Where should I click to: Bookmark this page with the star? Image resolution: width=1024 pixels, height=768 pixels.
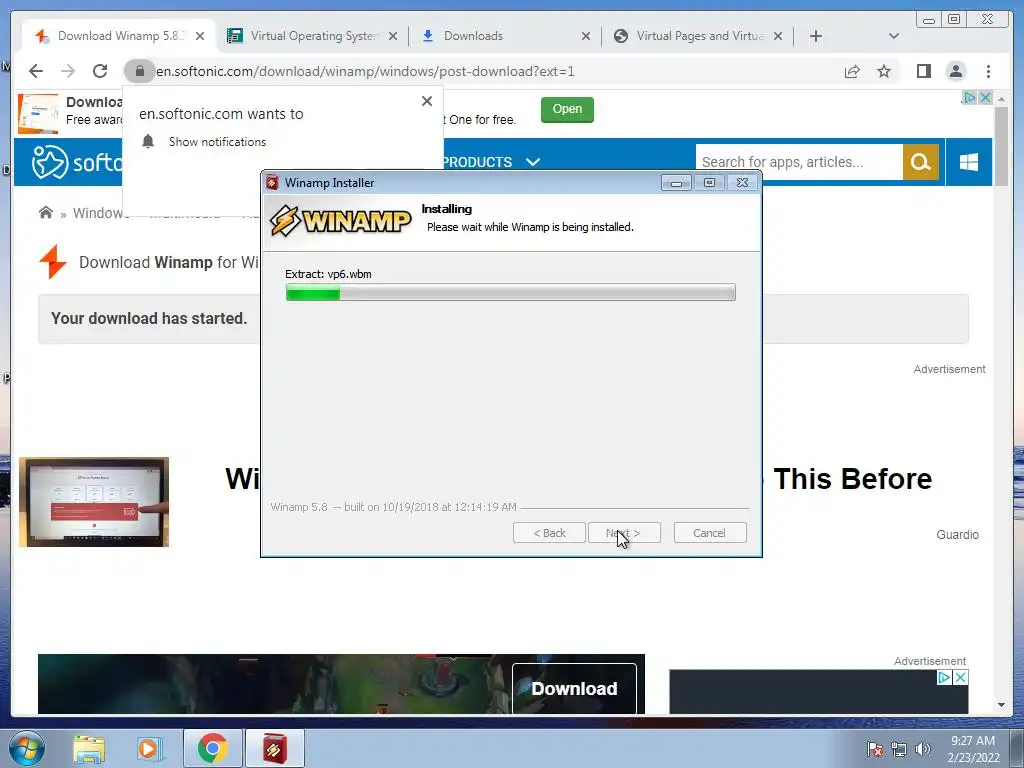(884, 71)
